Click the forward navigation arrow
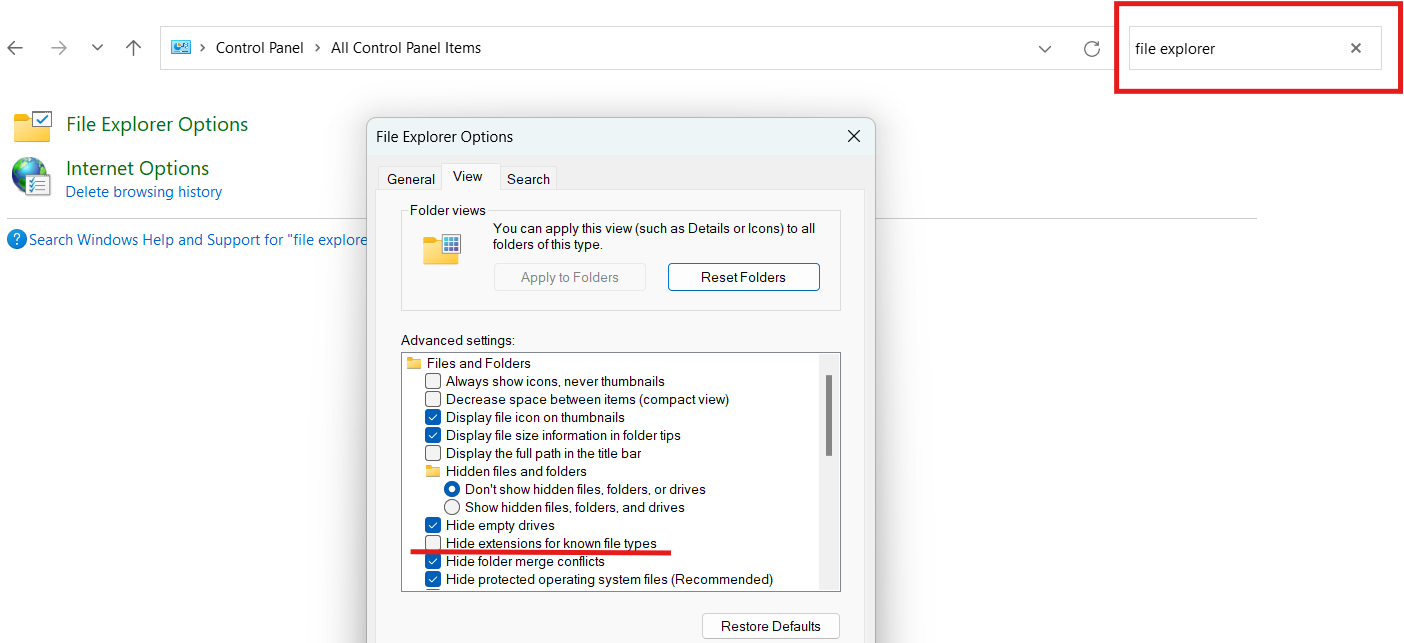 [59, 48]
